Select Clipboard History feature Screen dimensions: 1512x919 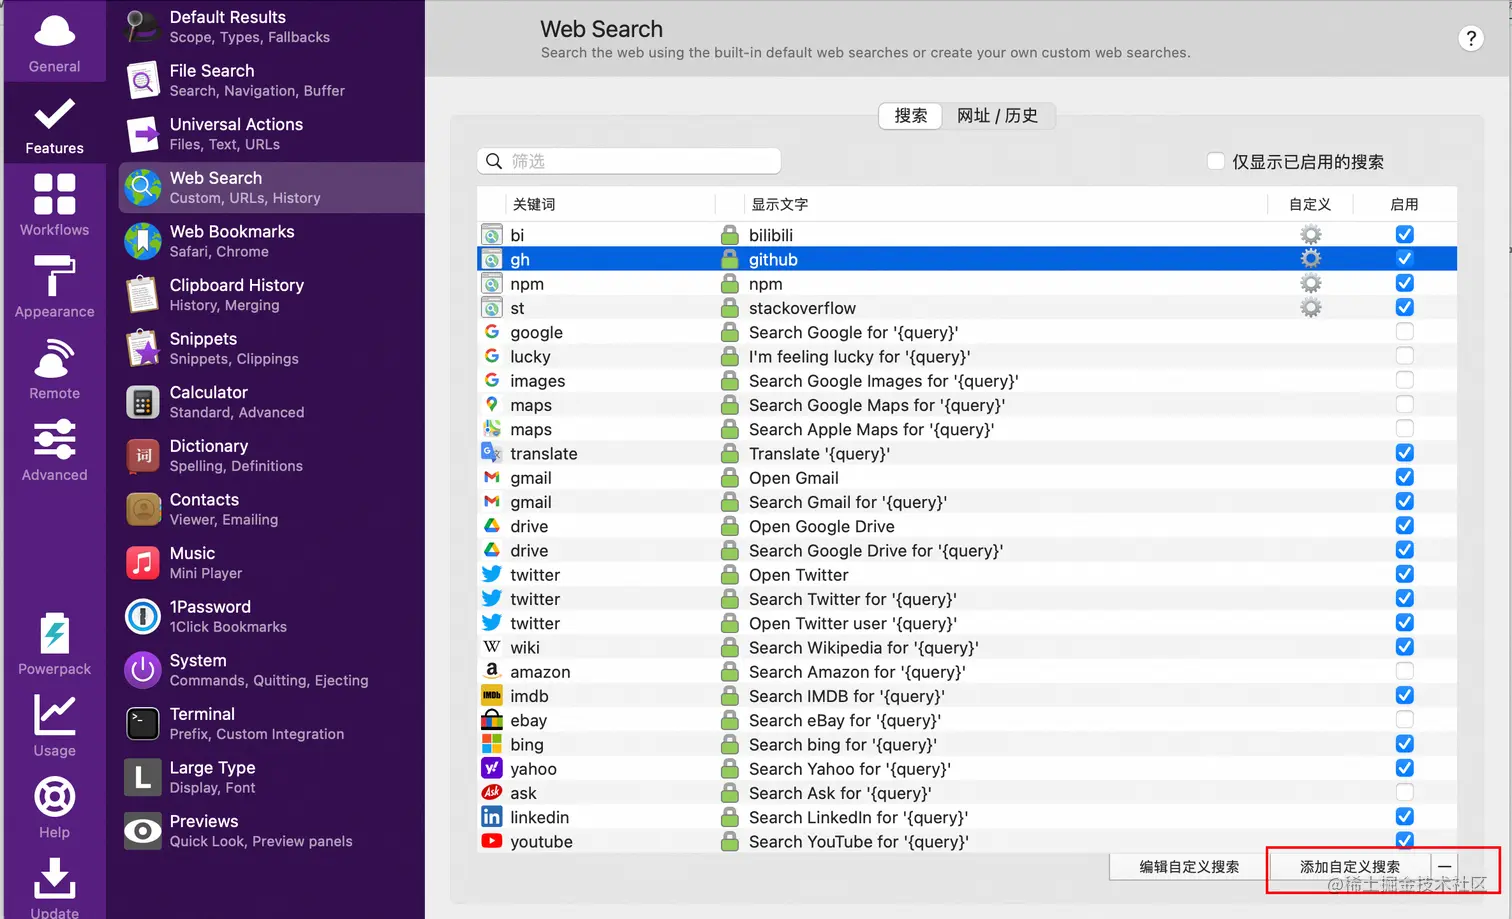tap(272, 295)
